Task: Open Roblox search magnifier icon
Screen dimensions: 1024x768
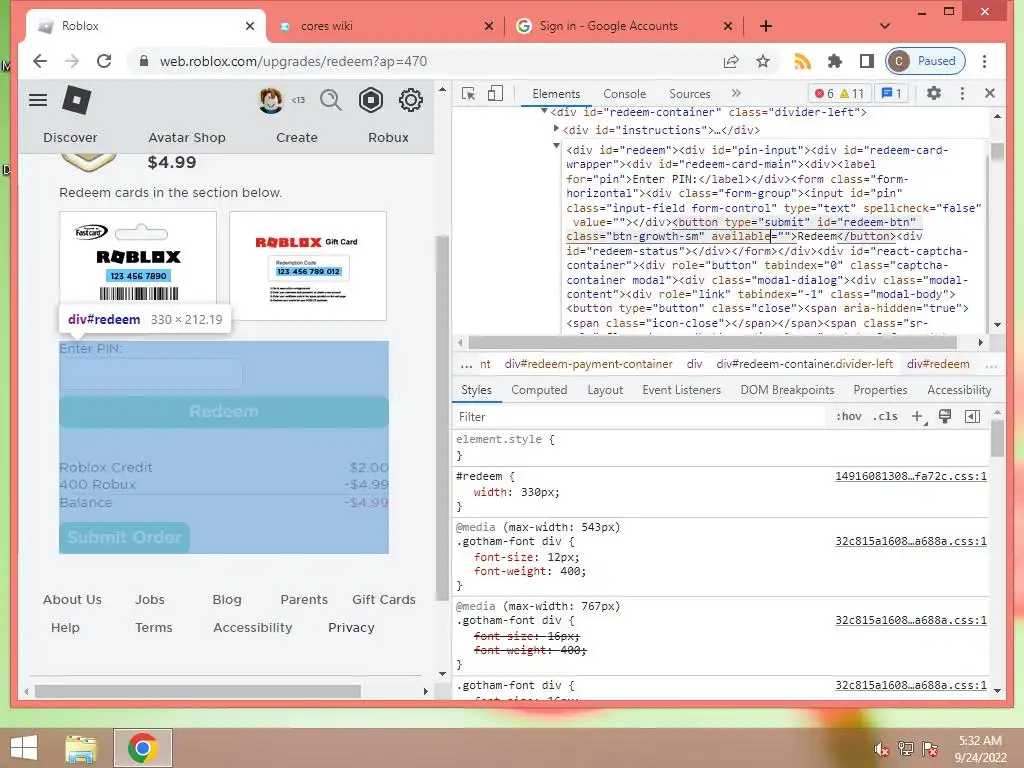Action: (x=331, y=100)
